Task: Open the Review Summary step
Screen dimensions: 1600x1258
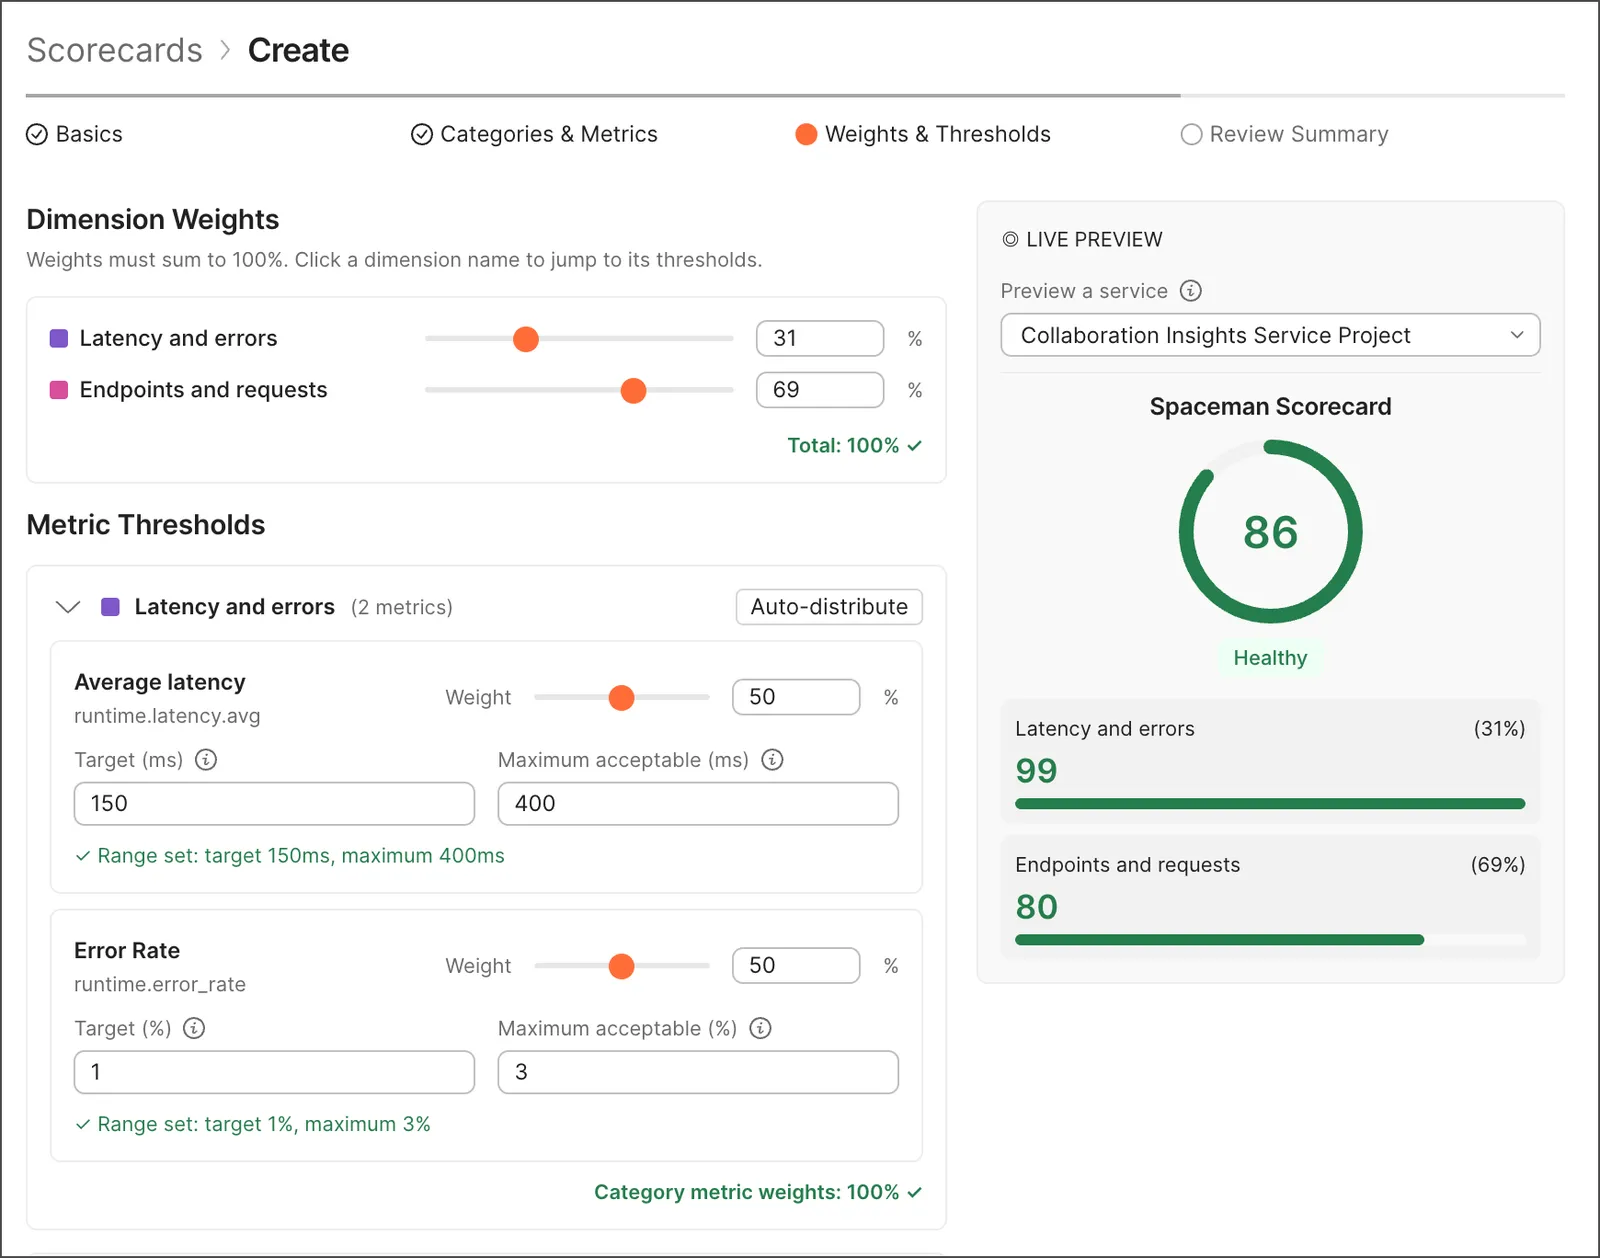Action: 1285,134
